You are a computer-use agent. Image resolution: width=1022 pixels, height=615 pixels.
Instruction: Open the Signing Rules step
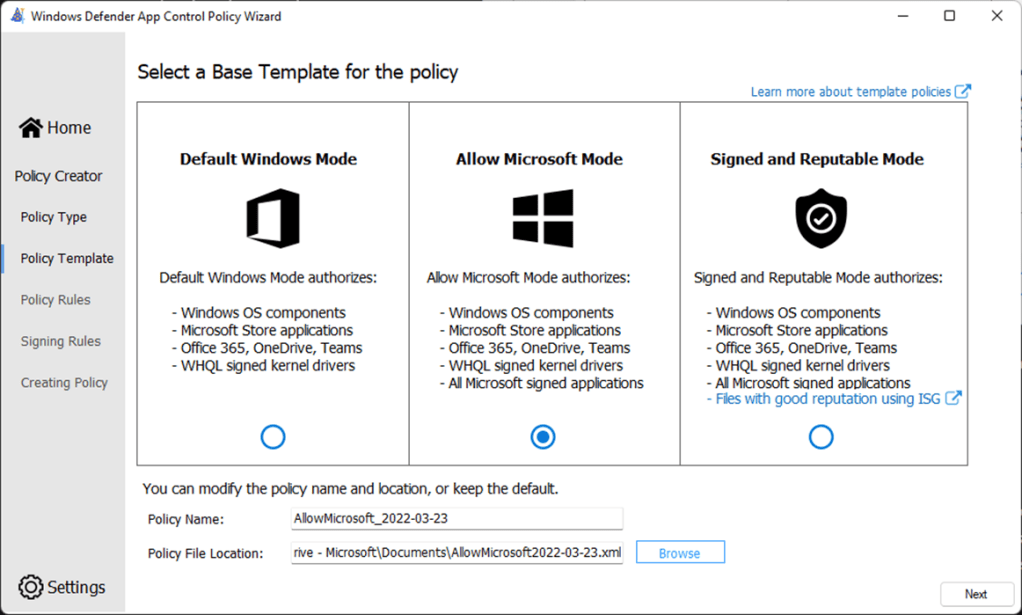point(61,341)
